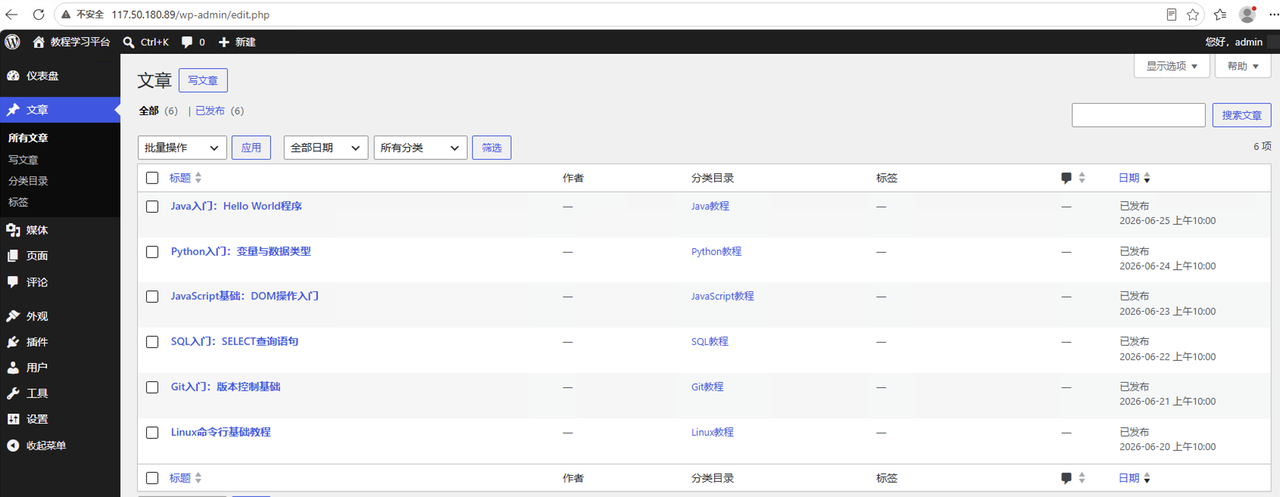Check the Linux命令行基础教程 checkbox
The width and height of the screenshot is (1280, 497).
click(152, 432)
